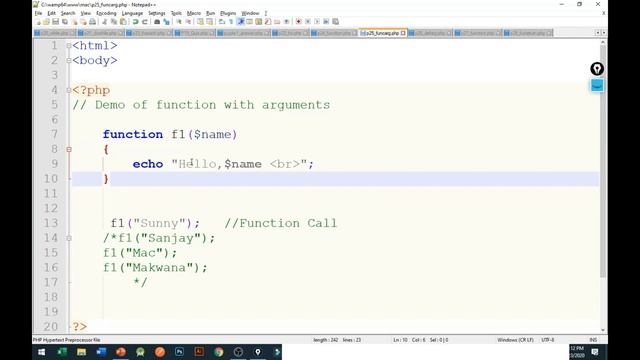Open the Search menu
The image size is (640, 360).
68,13
